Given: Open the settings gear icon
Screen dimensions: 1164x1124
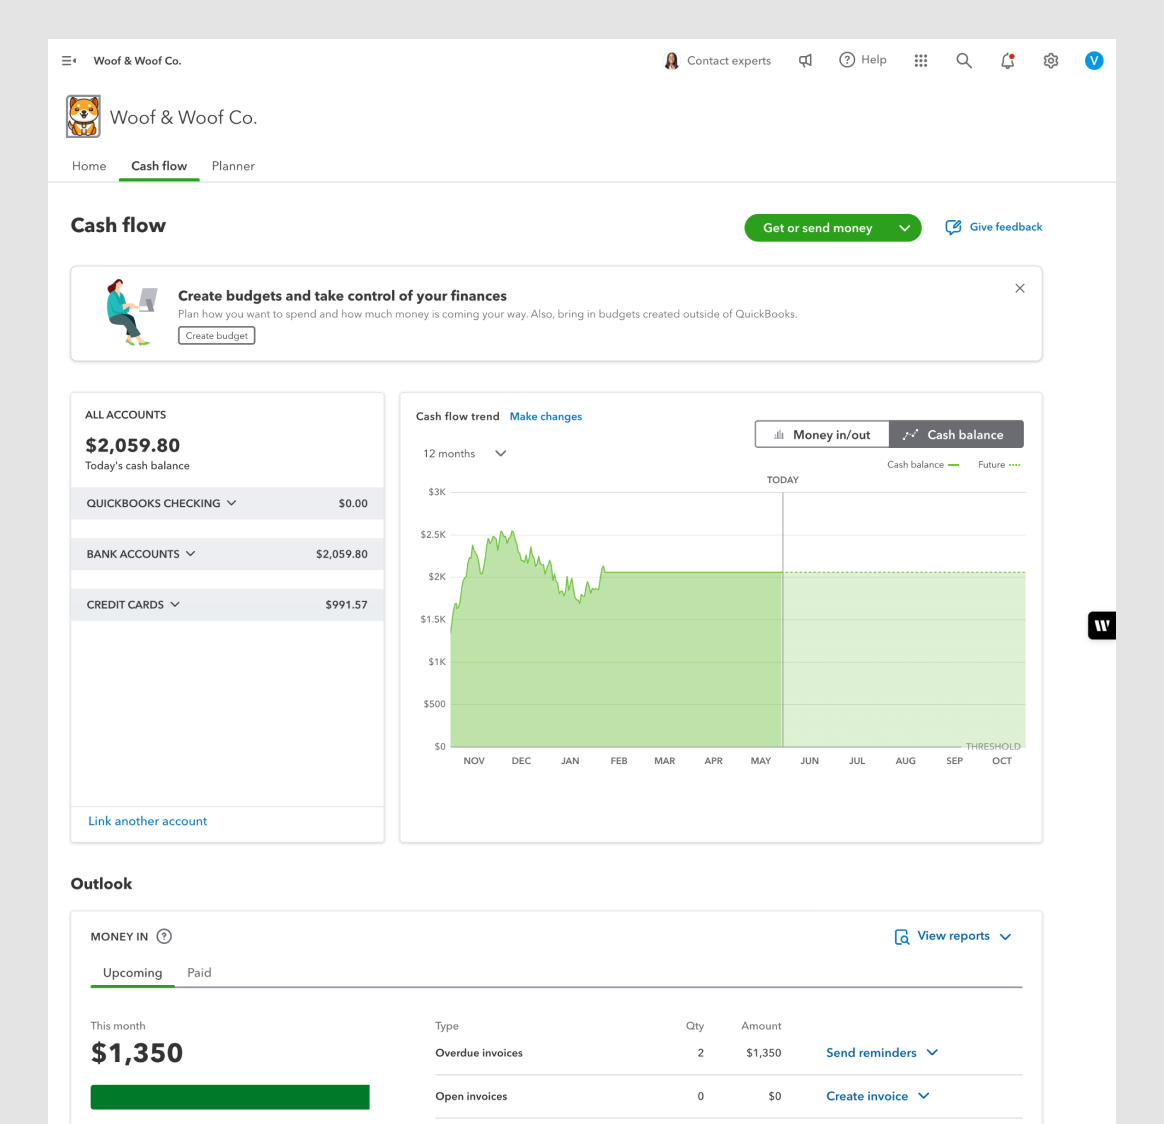Looking at the screenshot, I should point(1050,61).
